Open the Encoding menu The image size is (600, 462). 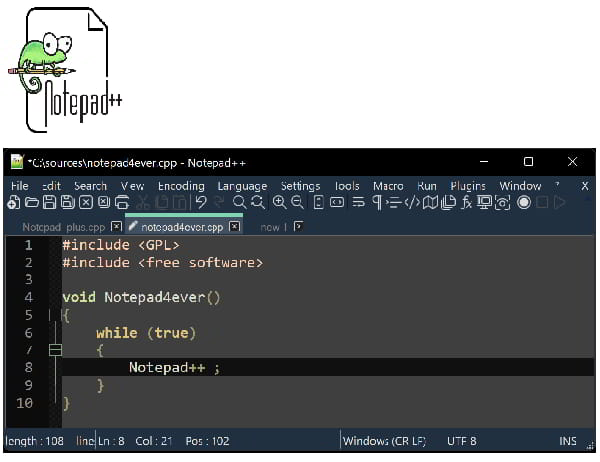pyautogui.click(x=181, y=186)
